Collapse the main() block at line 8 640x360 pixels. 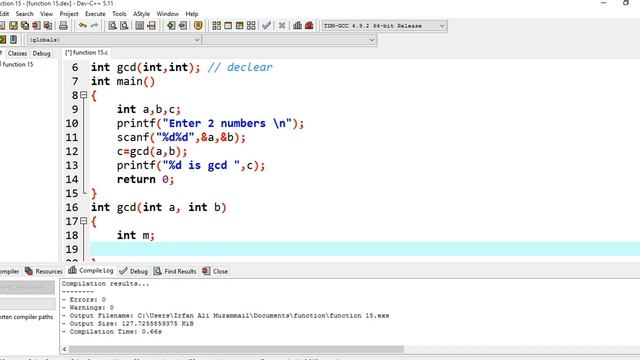point(84,95)
